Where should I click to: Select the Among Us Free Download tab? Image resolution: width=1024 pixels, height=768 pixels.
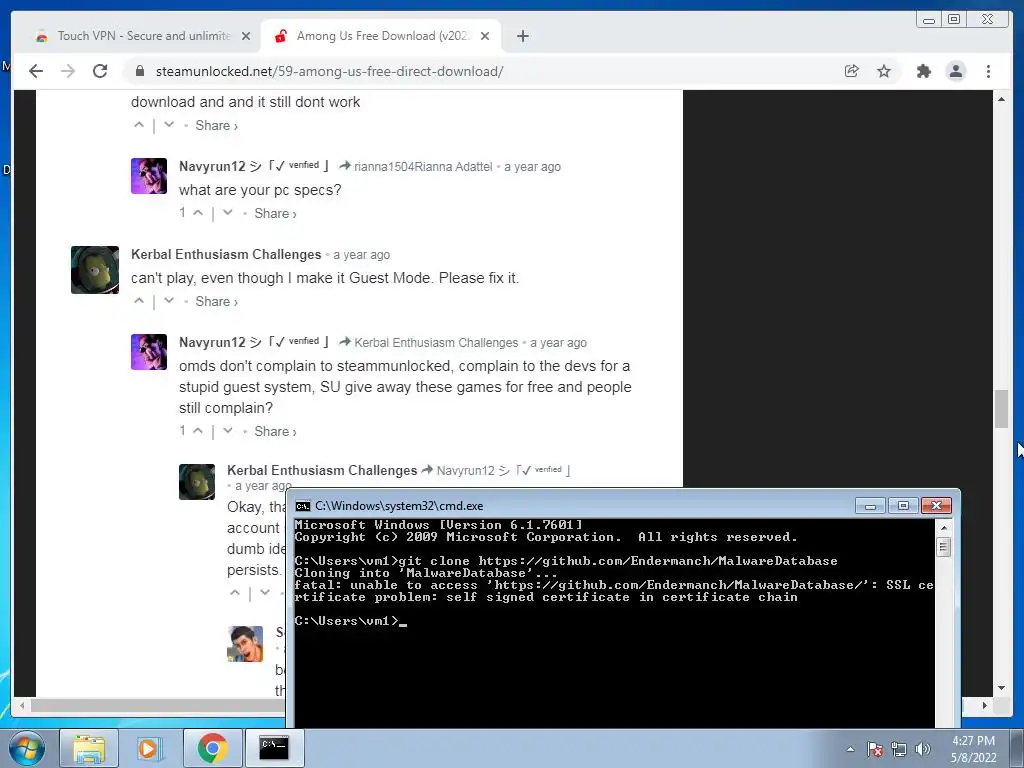coord(381,36)
